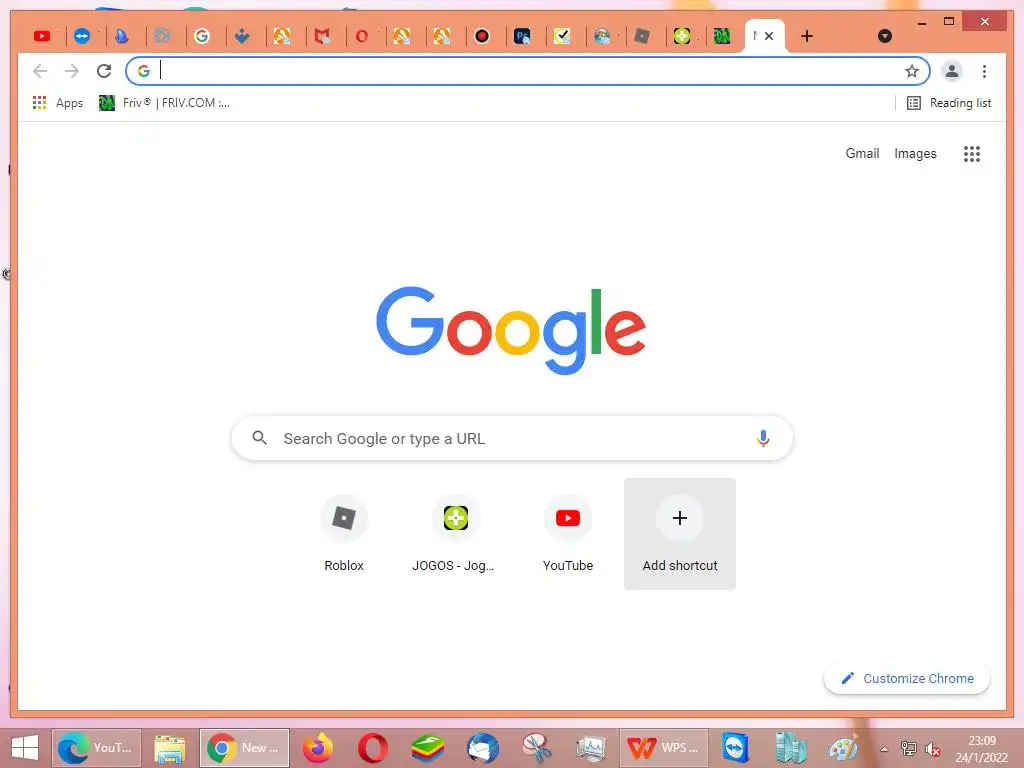Close the current New Tab
Image resolution: width=1024 pixels, height=768 pixels.
pos(769,37)
